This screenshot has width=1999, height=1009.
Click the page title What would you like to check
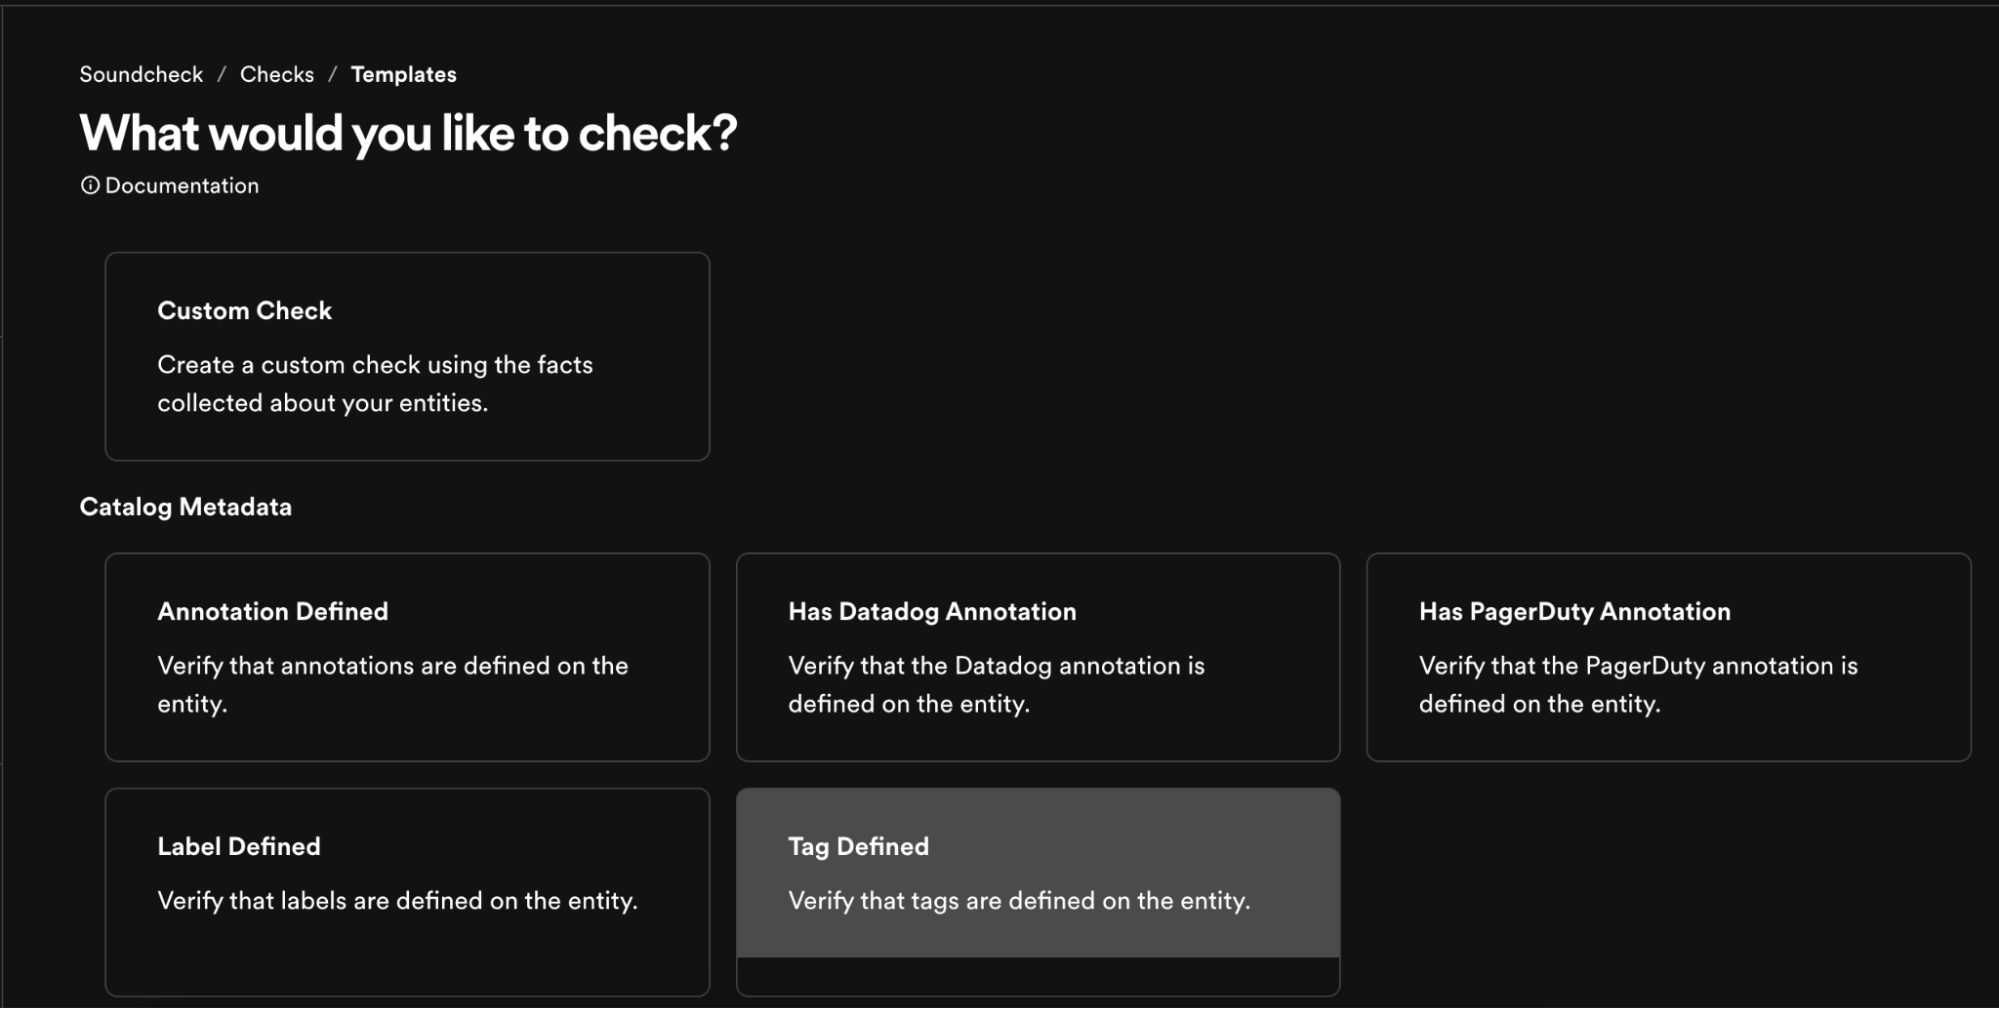point(407,131)
